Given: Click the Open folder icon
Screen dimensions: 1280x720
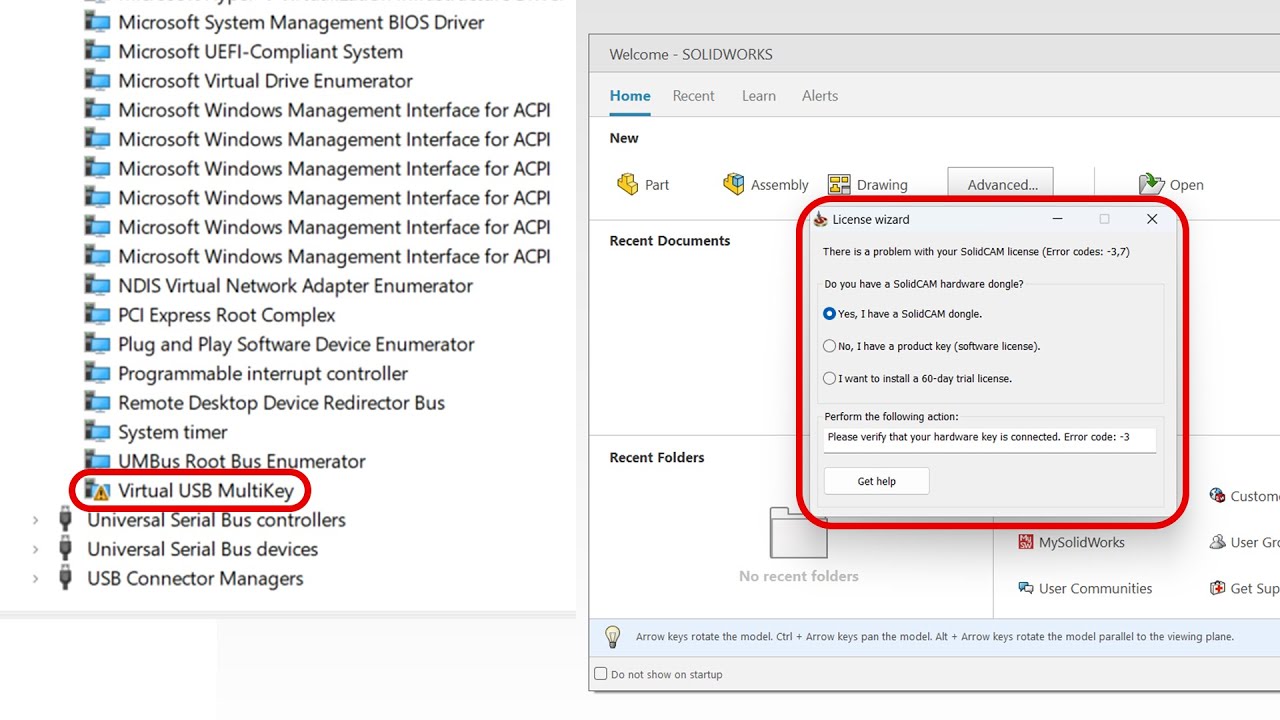Looking at the screenshot, I should (1152, 184).
